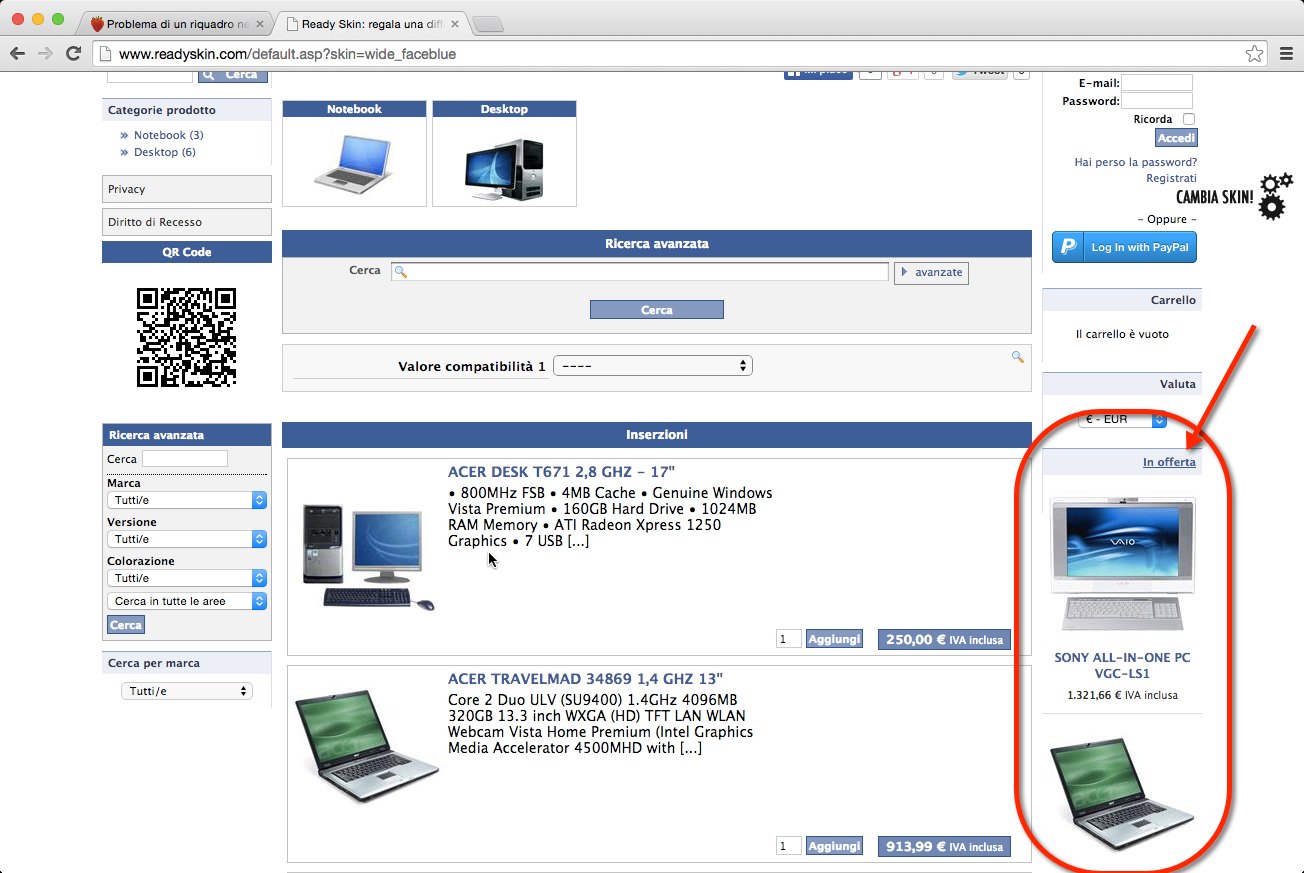Add Acer Desk T671 with Aggiungi
This screenshot has height=873, width=1304.
(834, 639)
